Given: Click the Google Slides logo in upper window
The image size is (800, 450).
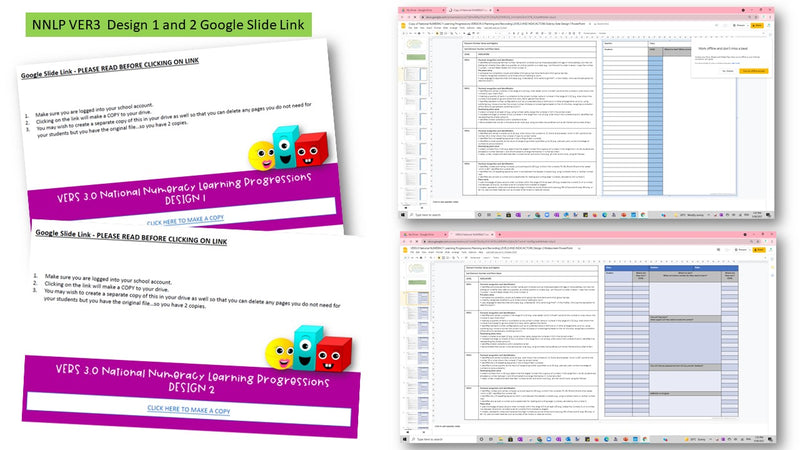Looking at the screenshot, I should click(x=403, y=26).
